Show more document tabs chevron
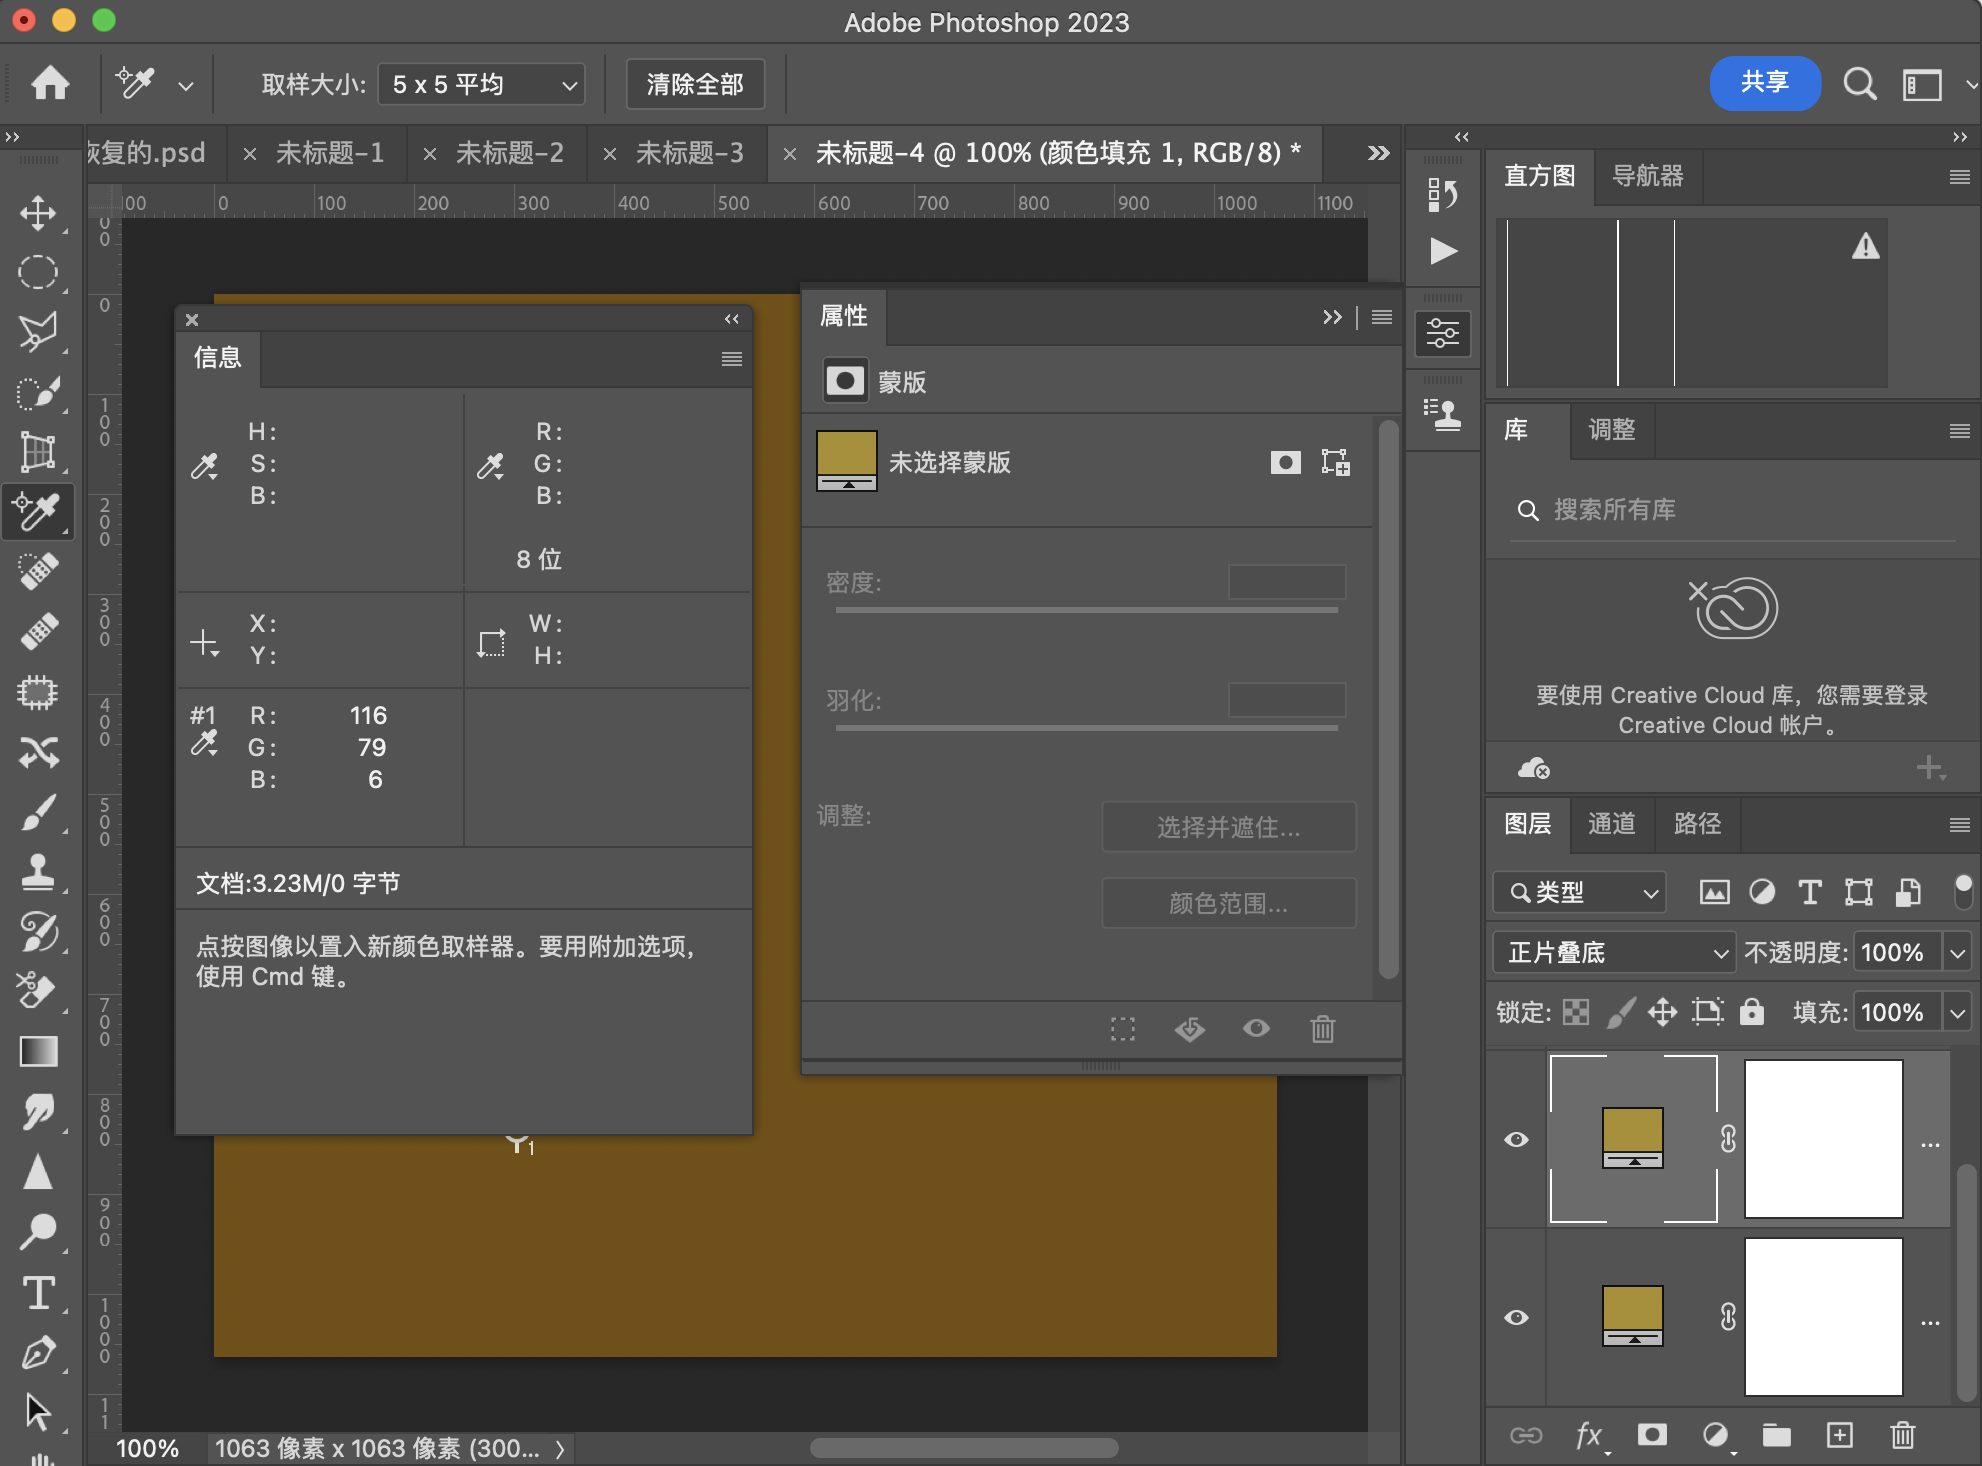Screen dimensions: 1982x1466 tap(1378, 153)
